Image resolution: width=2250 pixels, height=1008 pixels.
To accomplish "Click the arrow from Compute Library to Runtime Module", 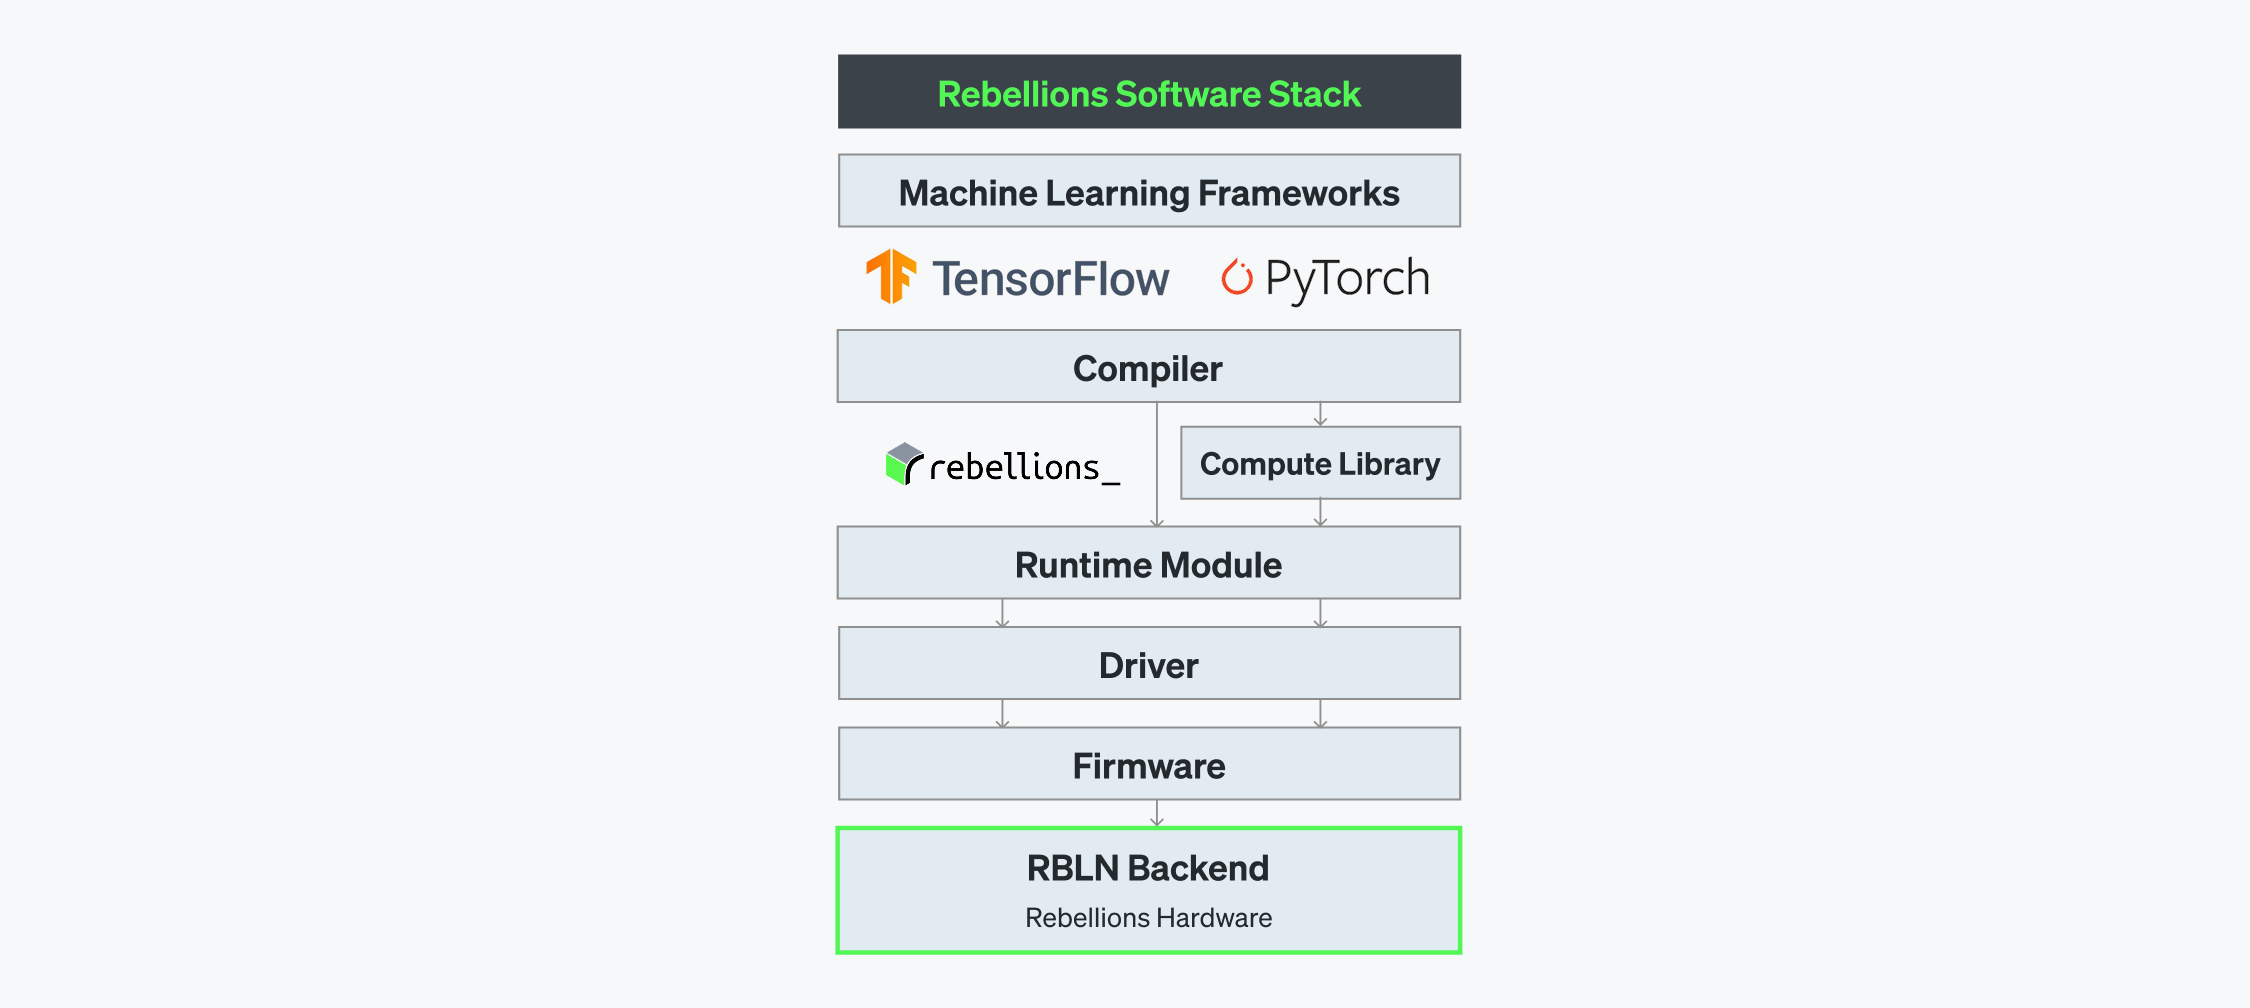I will pyautogui.click(x=1320, y=512).
